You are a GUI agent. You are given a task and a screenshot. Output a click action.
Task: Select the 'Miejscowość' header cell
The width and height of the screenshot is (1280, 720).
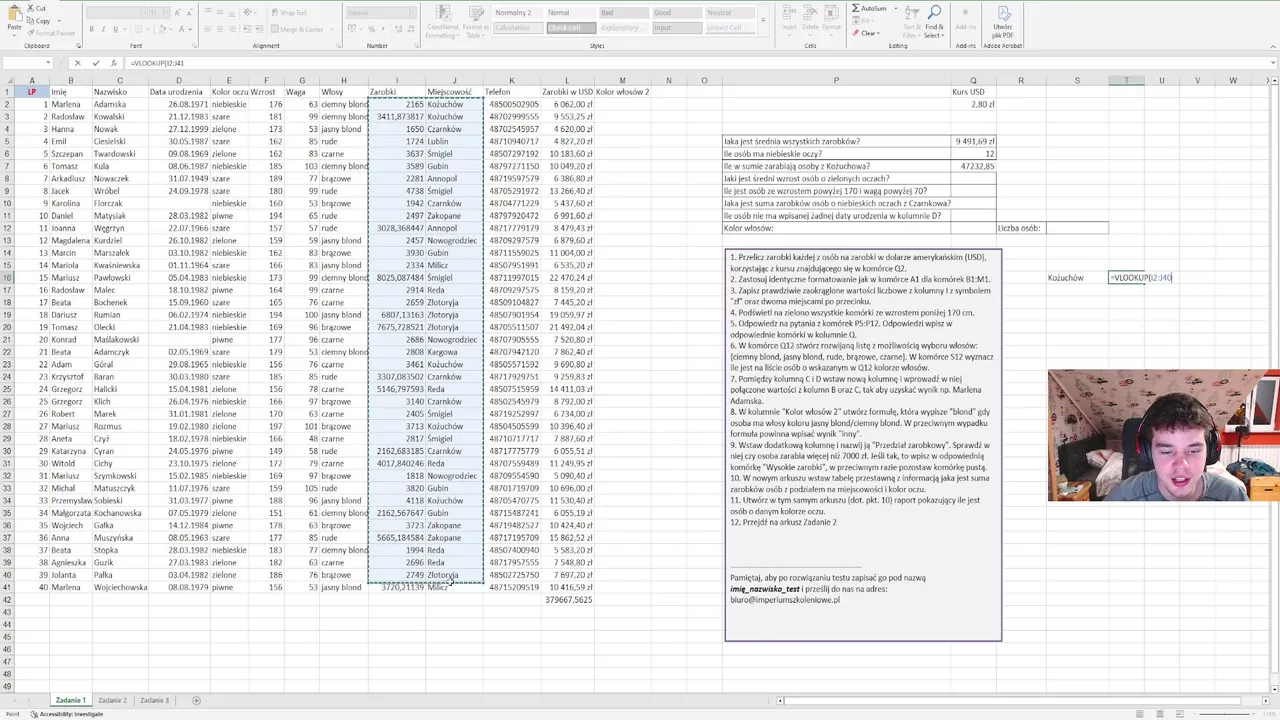tap(454, 92)
